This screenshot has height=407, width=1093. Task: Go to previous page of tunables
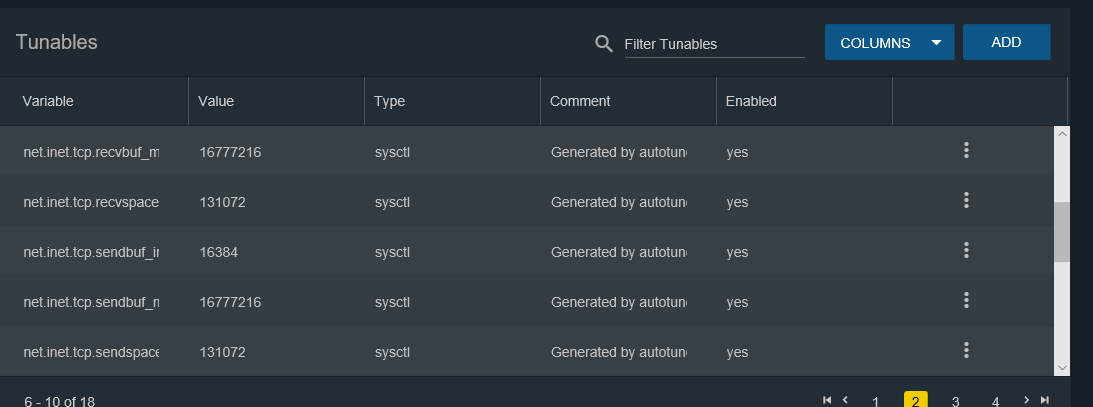click(x=845, y=400)
